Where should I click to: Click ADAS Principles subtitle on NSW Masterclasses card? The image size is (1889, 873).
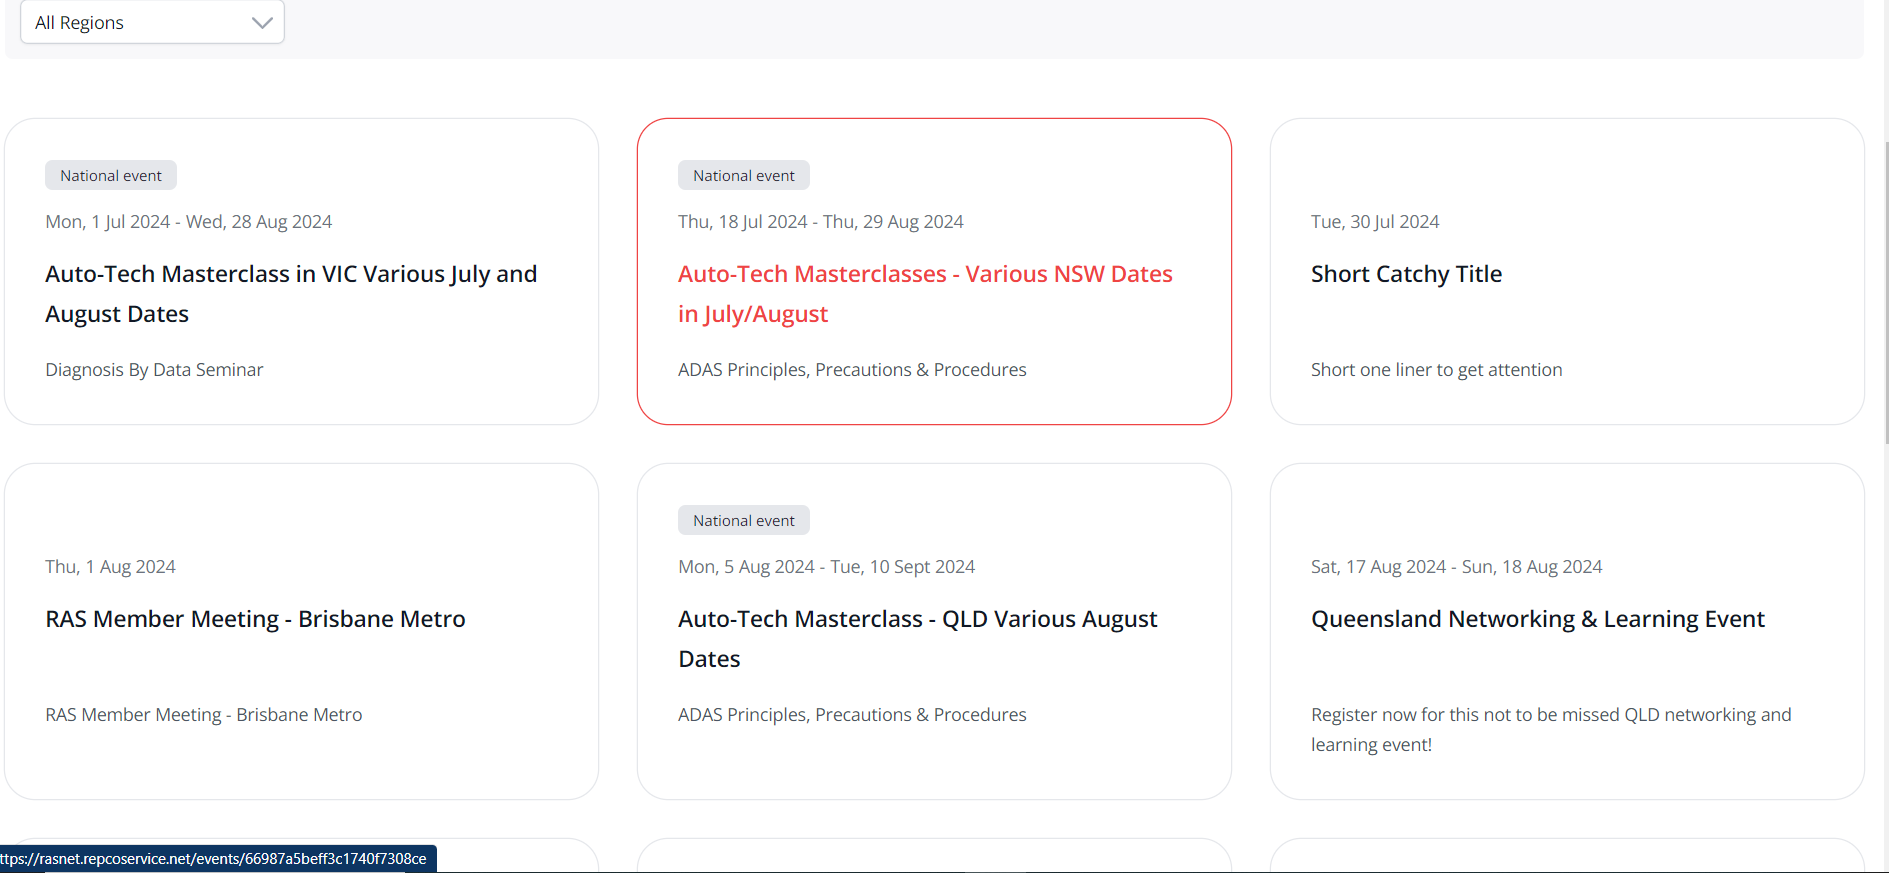tap(852, 370)
